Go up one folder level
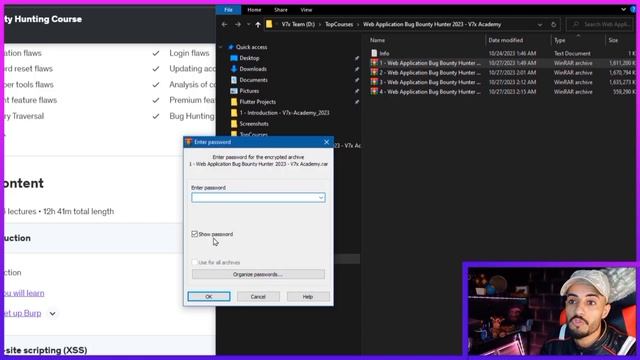The height and width of the screenshot is (360, 640). (x=258, y=24)
